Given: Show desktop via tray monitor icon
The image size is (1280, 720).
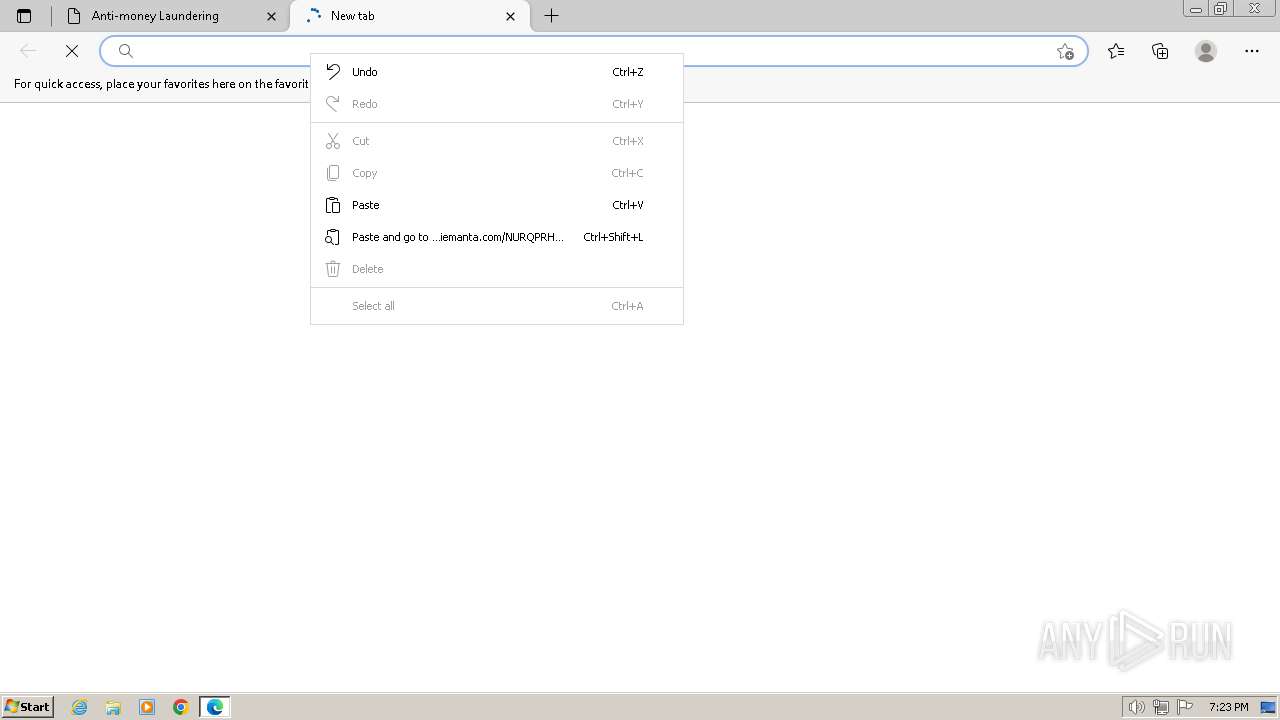Looking at the screenshot, I should pos(1268,707).
